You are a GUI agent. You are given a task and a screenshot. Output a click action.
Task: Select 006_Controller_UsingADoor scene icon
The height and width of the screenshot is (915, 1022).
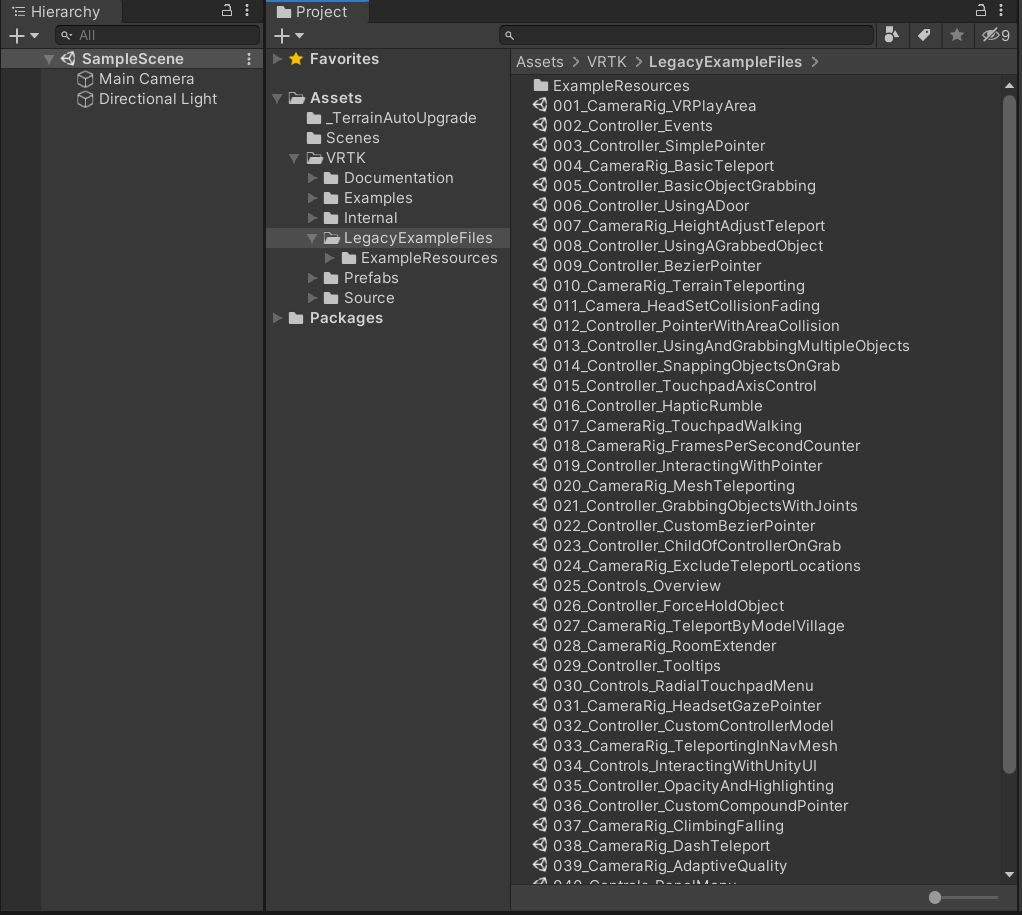pyautogui.click(x=540, y=206)
